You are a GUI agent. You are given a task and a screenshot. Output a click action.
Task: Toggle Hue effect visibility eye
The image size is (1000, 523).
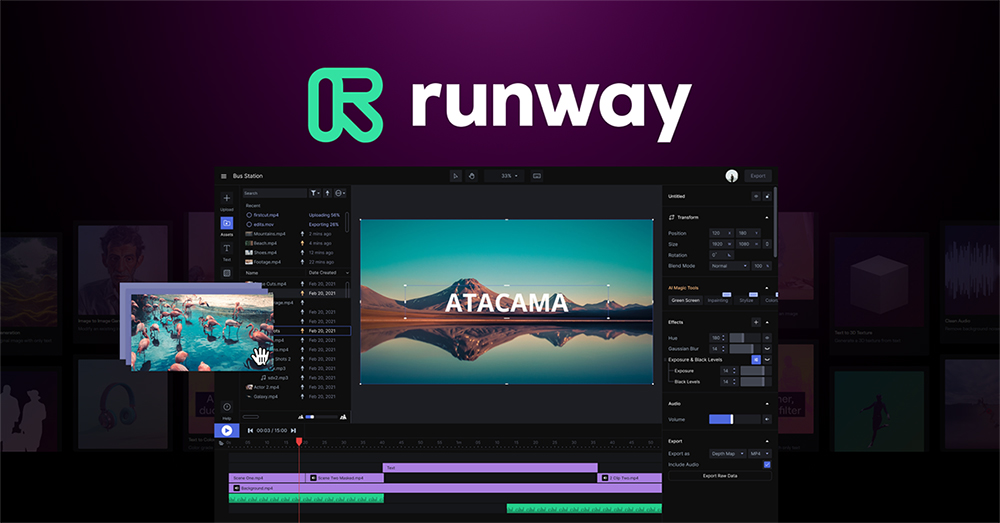pos(767,338)
